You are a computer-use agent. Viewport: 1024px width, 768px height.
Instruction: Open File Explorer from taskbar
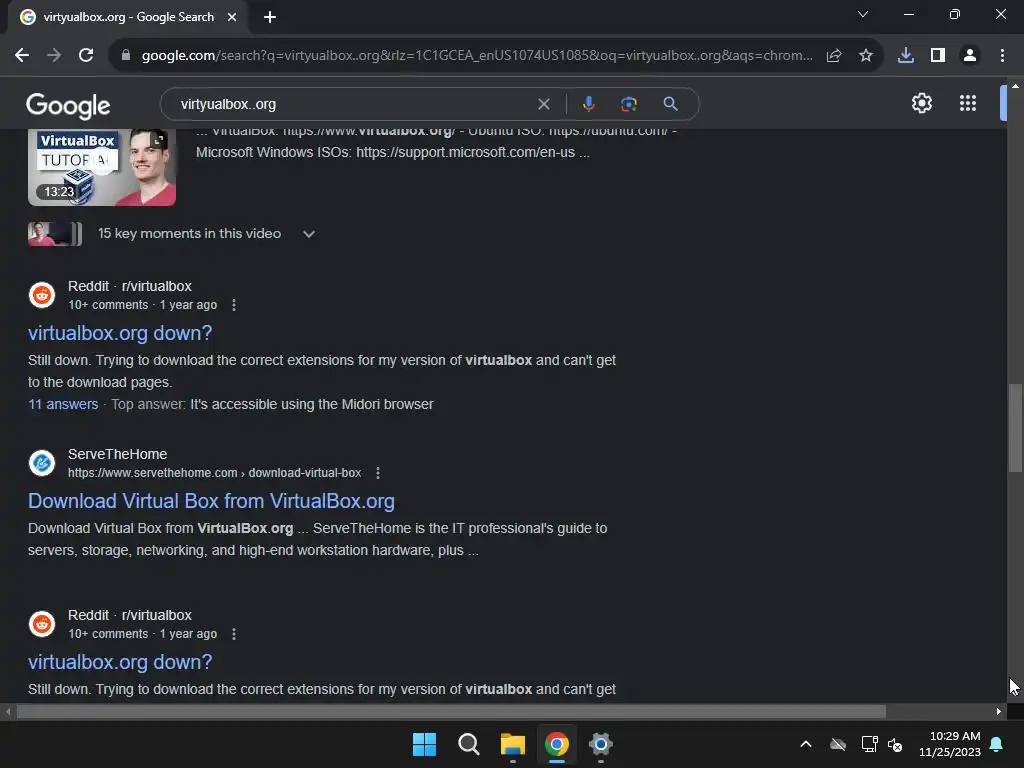(513, 744)
